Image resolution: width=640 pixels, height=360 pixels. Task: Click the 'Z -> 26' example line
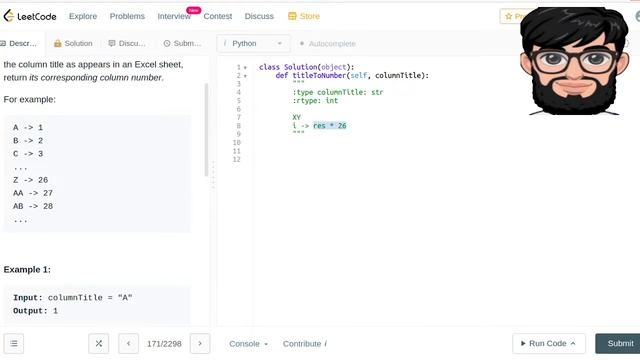[x=30, y=180]
